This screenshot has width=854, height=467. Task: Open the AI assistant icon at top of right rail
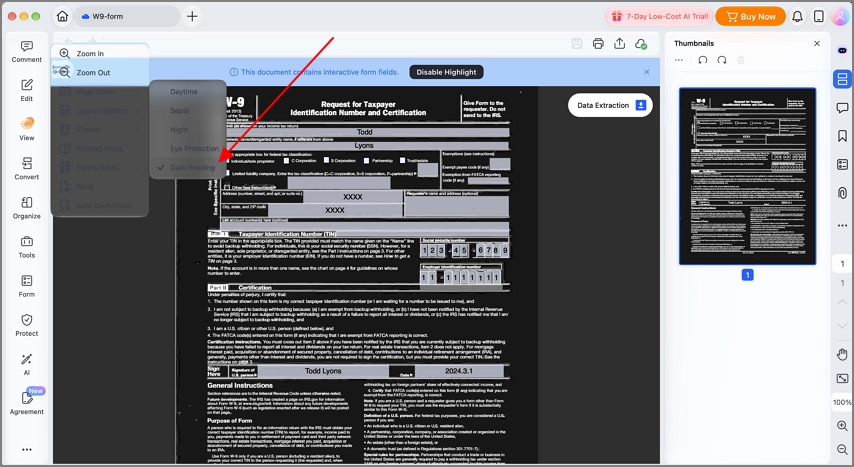pyautogui.click(x=842, y=50)
